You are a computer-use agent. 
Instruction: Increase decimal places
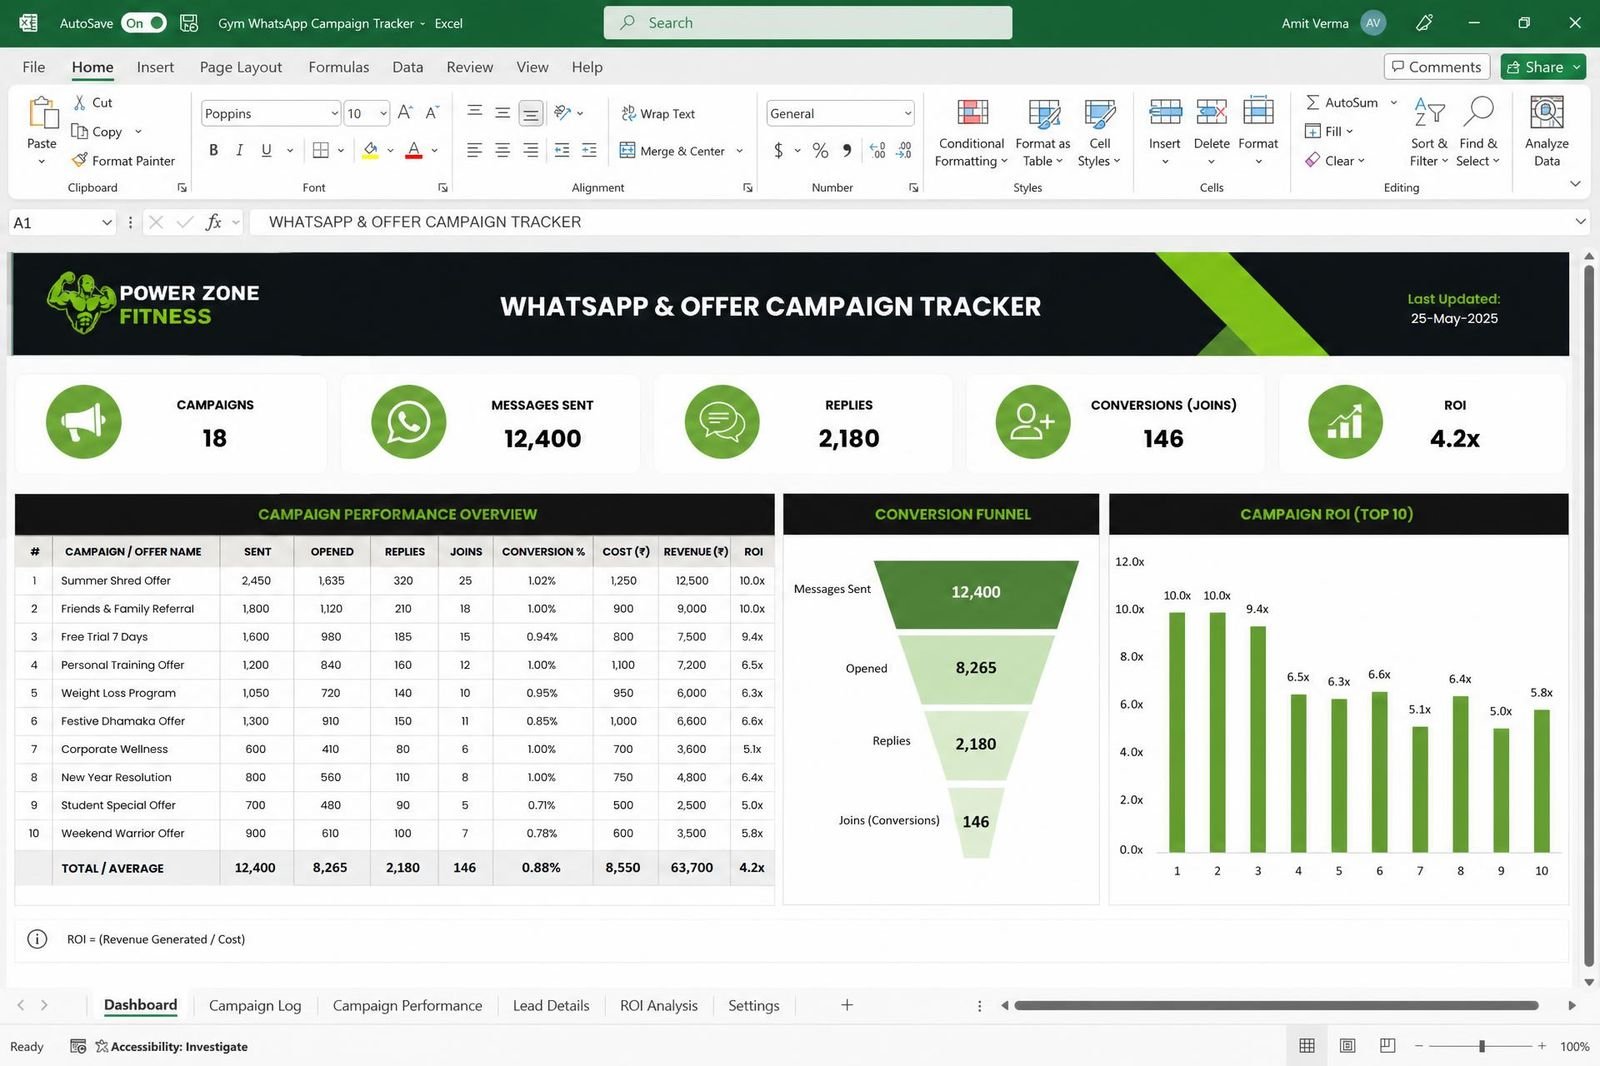877,150
